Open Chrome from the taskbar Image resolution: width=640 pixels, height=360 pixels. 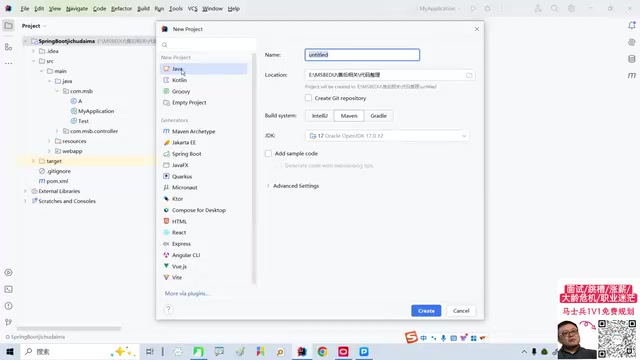pyautogui.click(x=322, y=351)
